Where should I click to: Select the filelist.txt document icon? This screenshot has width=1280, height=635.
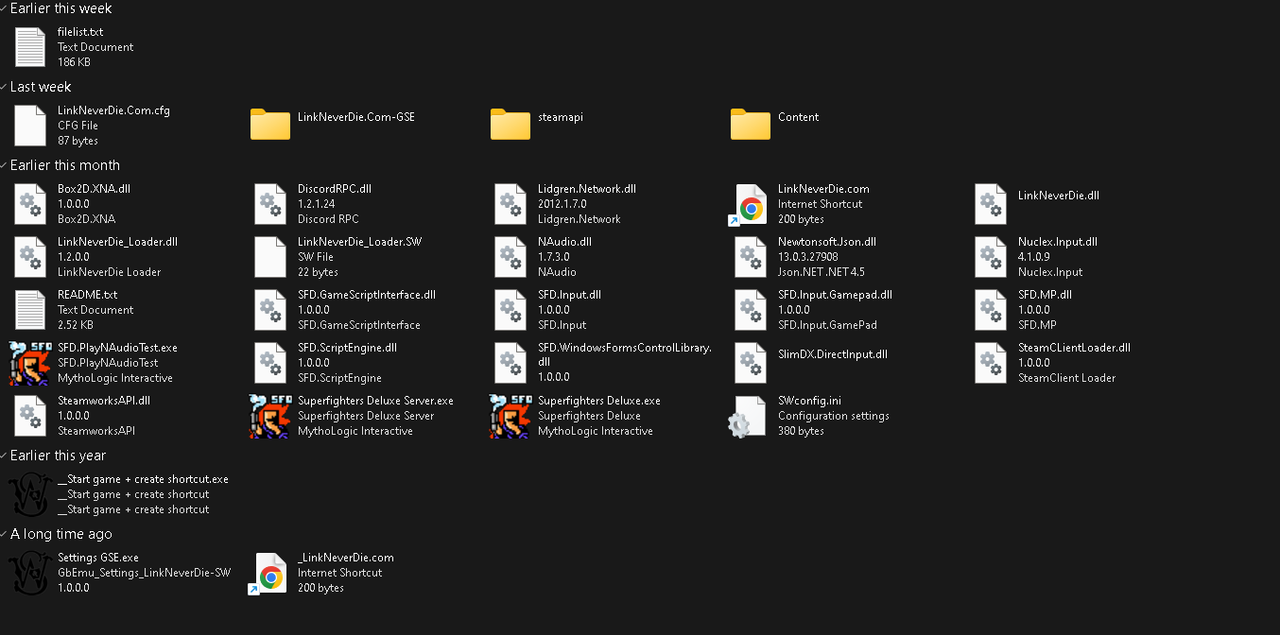tap(30, 47)
